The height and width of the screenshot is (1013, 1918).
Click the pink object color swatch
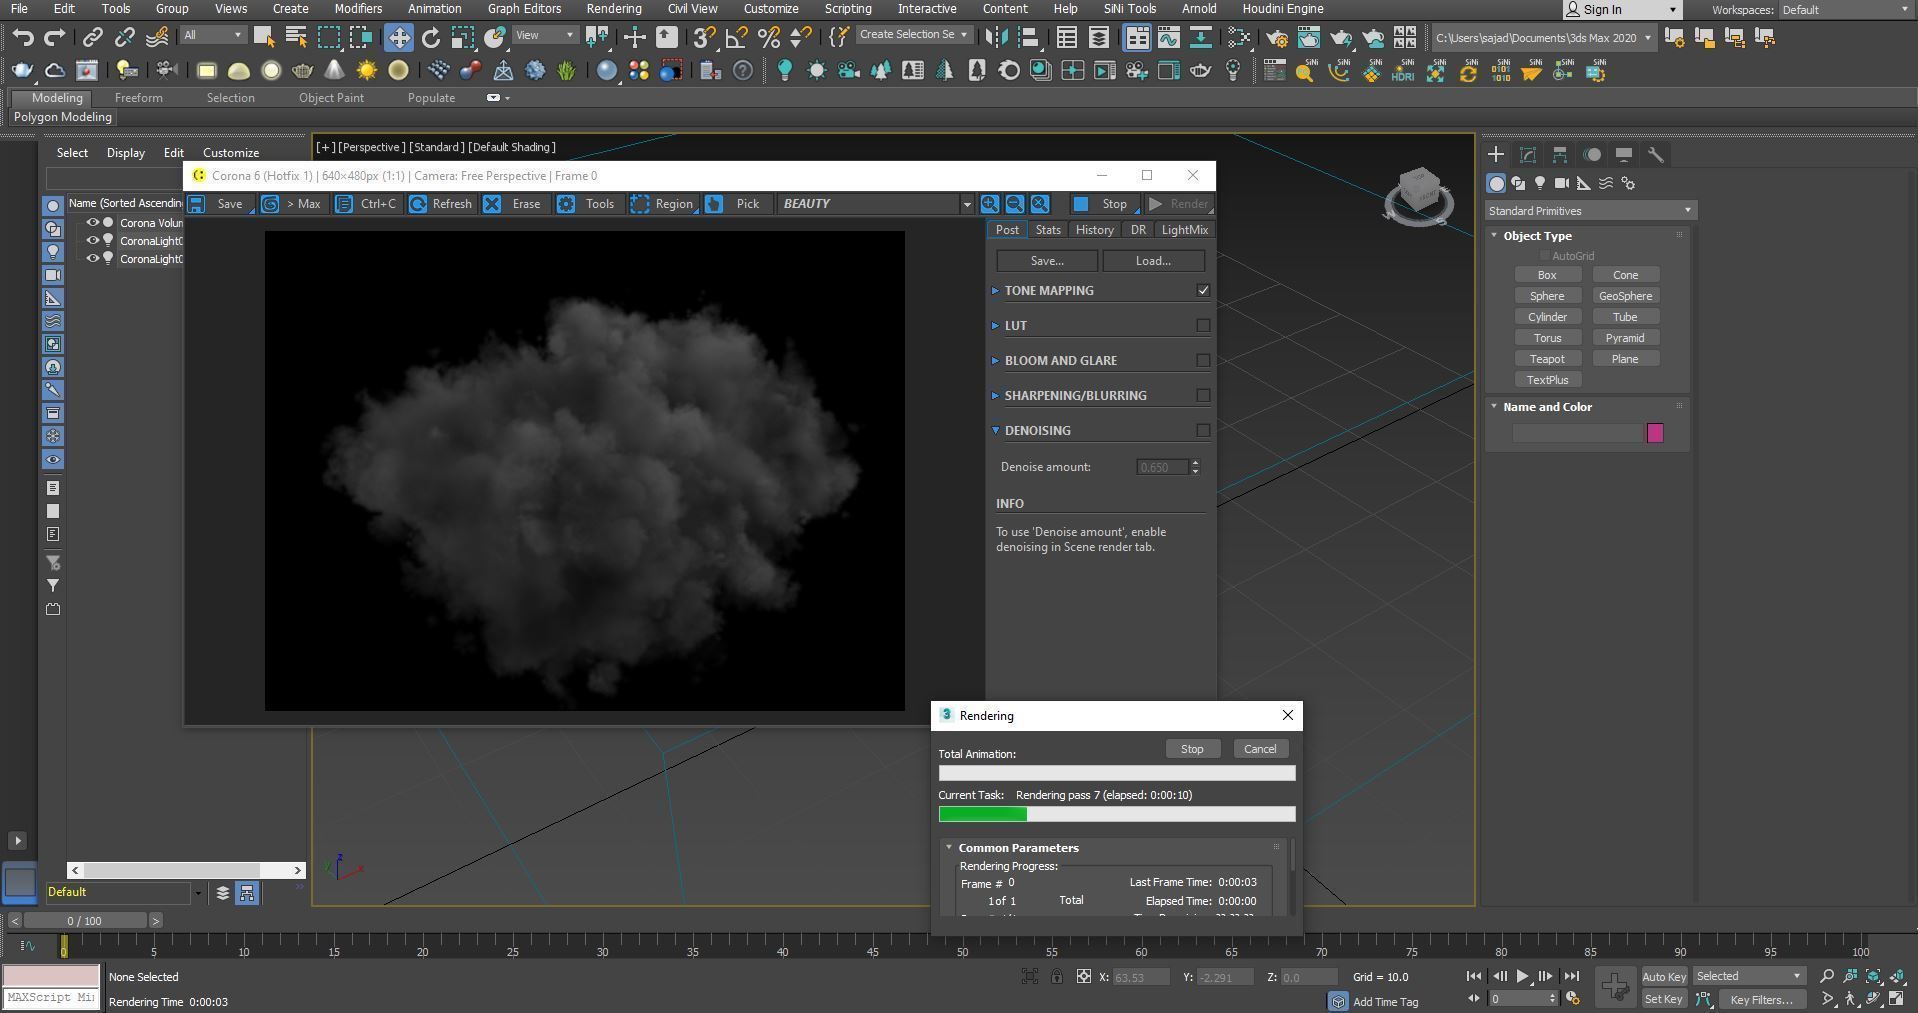pyautogui.click(x=1655, y=433)
